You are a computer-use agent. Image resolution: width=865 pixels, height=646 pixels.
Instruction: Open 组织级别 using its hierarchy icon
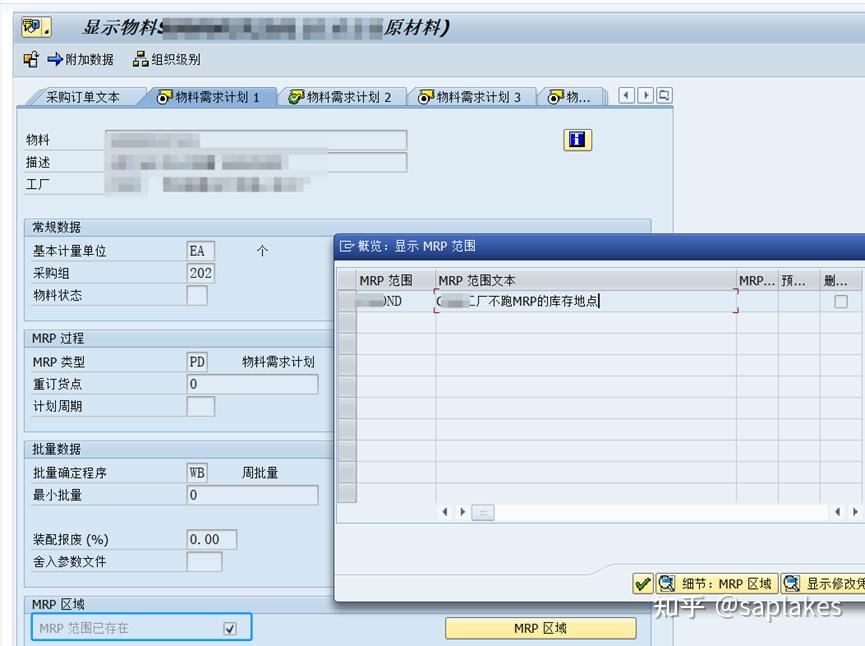139,59
